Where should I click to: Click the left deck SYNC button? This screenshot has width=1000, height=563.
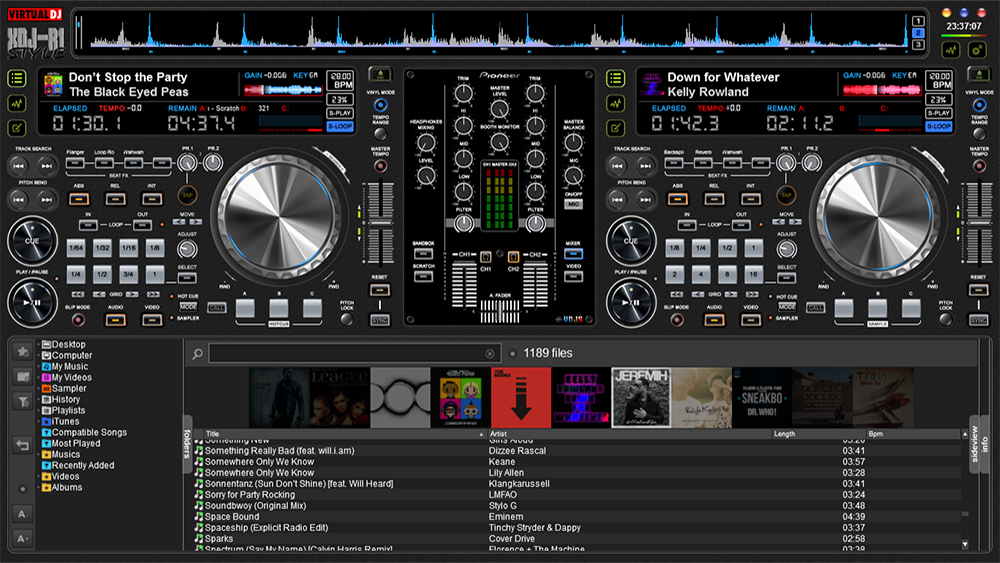(380, 319)
